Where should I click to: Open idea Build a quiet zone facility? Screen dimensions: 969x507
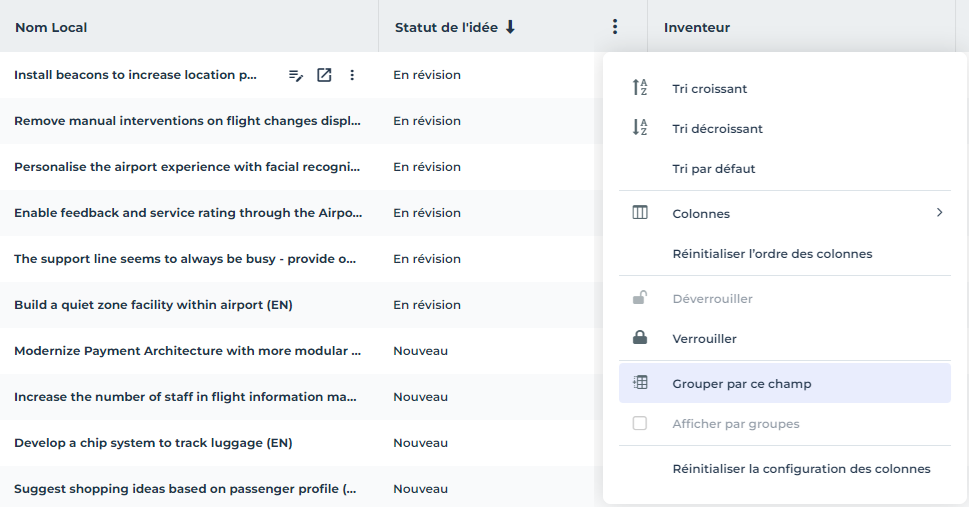point(153,305)
